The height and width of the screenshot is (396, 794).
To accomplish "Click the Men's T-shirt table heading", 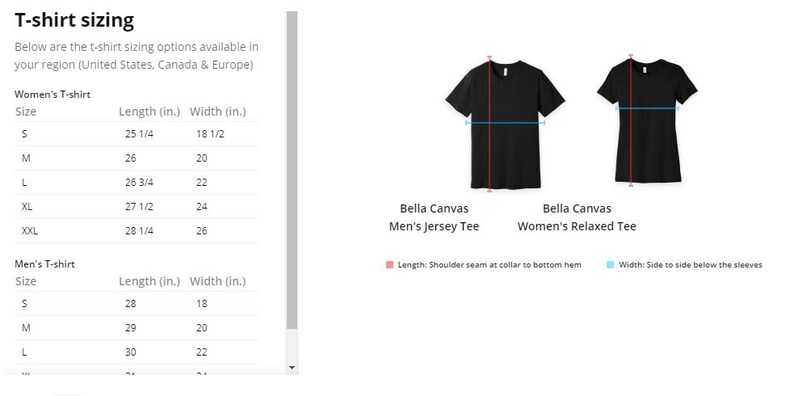I will tap(45, 264).
